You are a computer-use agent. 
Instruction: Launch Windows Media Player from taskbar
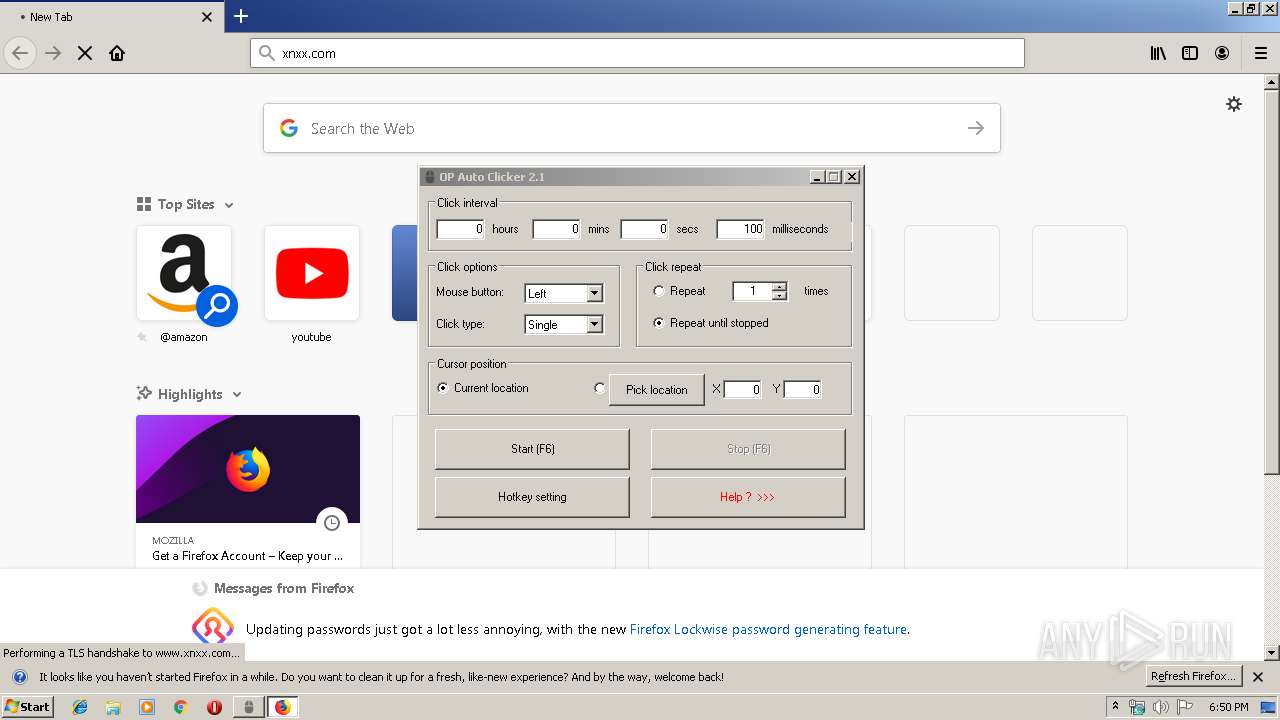pyautogui.click(x=147, y=707)
